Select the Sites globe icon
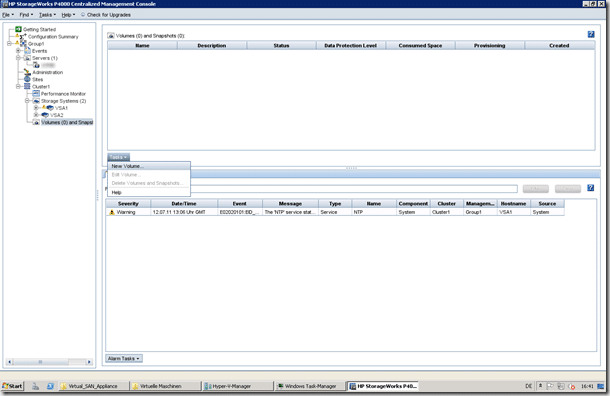The width and height of the screenshot is (610, 396). pos(27,79)
